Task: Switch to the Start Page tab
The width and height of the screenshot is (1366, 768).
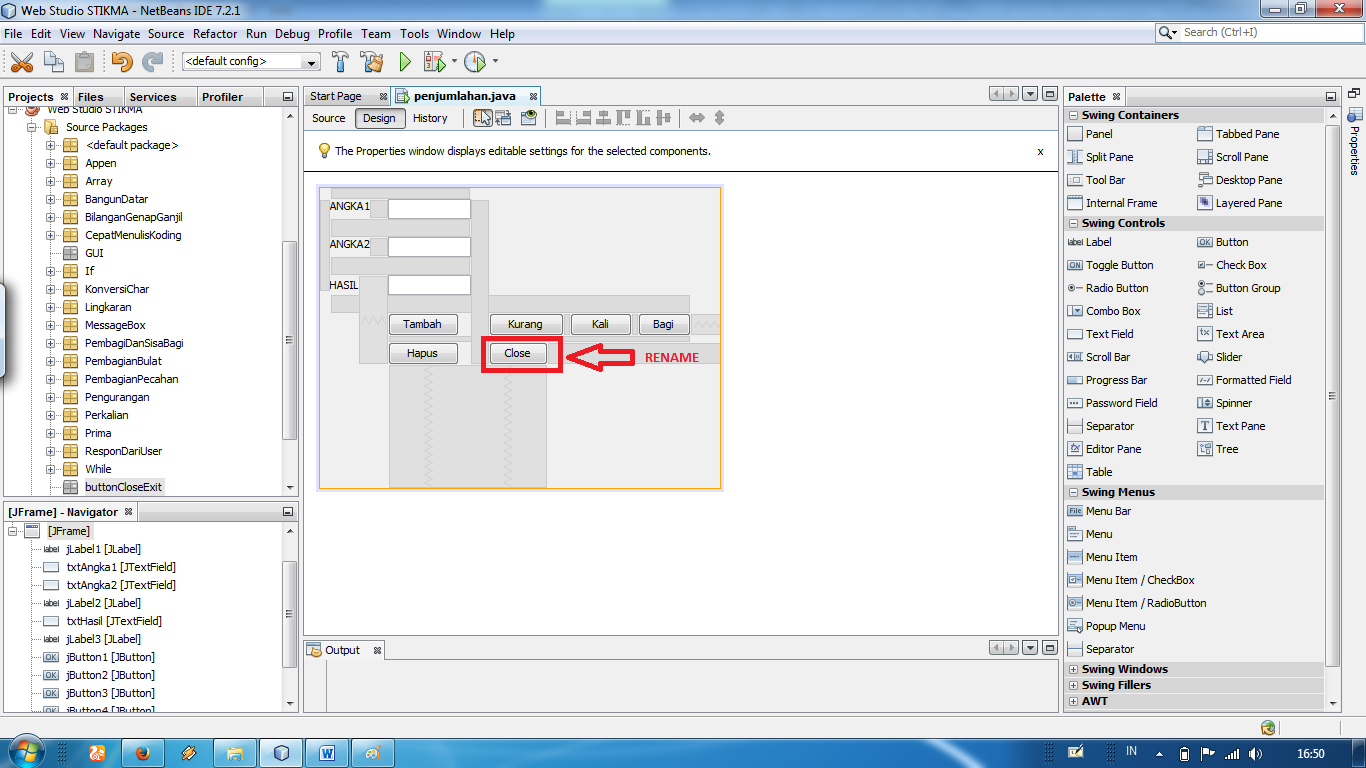Action: point(337,97)
